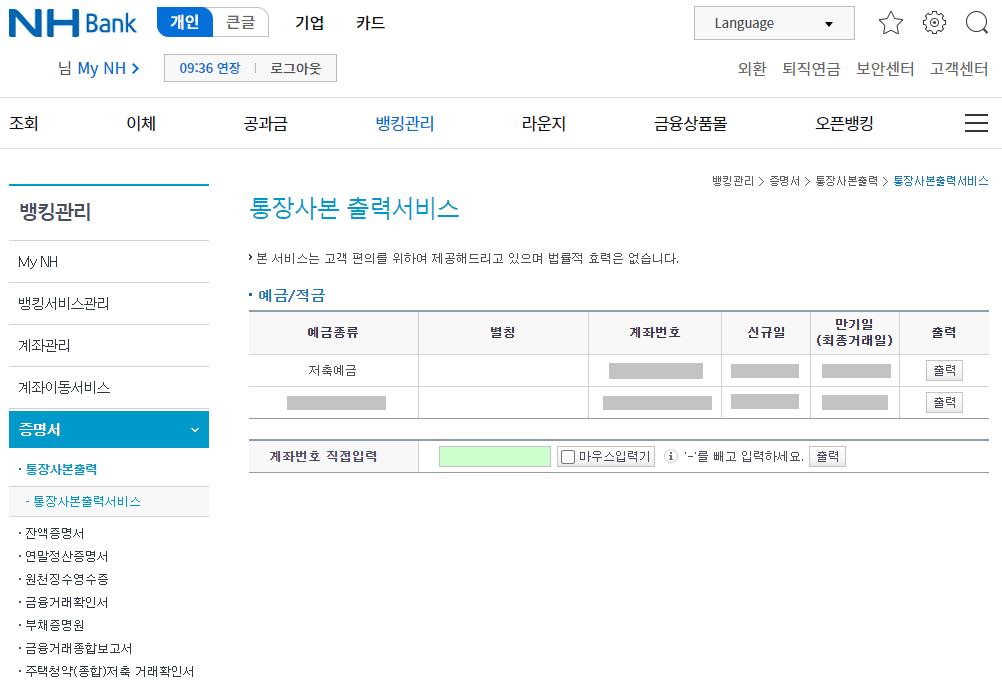Open My NH chevron link
The width and height of the screenshot is (1002, 681).
coord(108,68)
